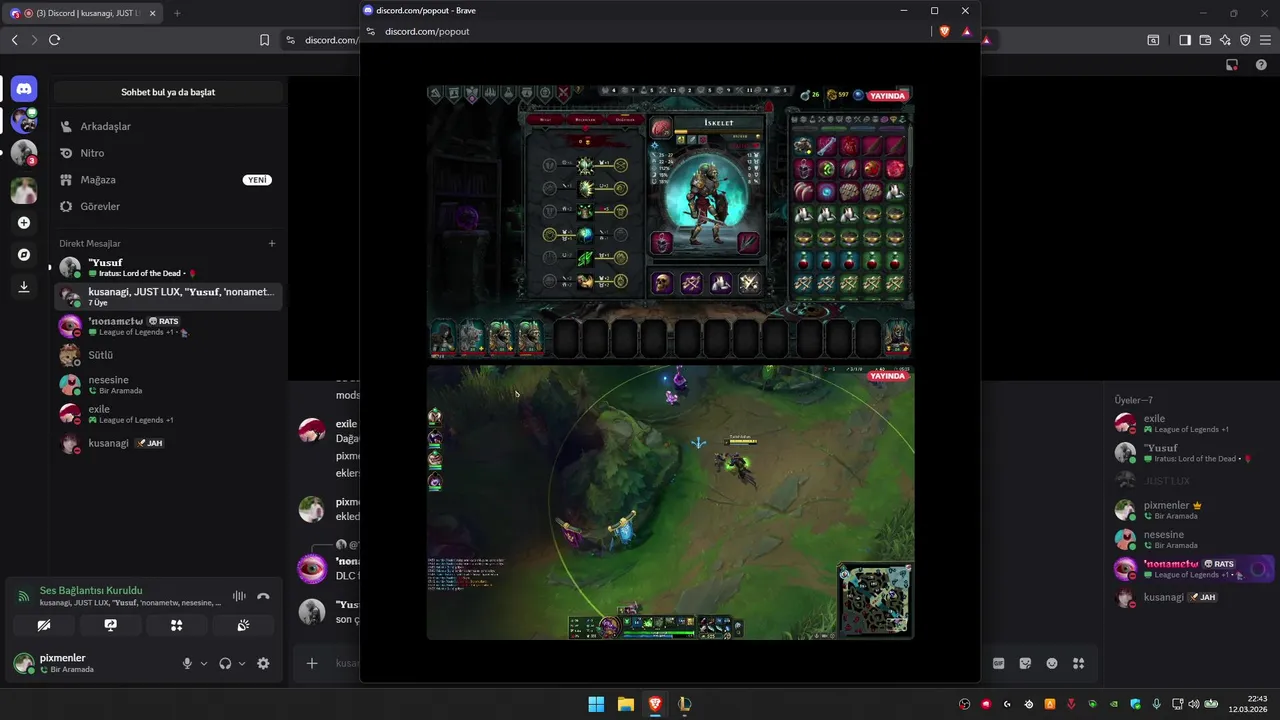Start screen share from voice panel
1280x720 pixels.
[110, 625]
